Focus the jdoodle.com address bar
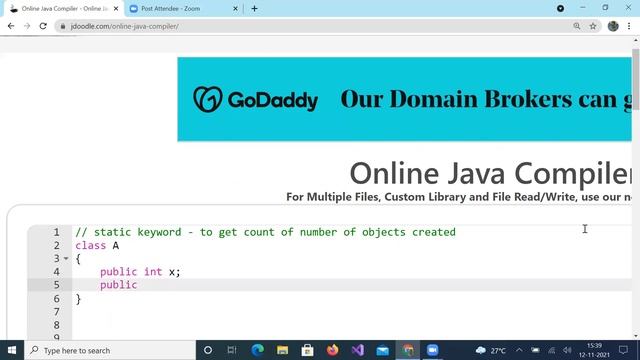Screen dimensions: 640x360 318,26
